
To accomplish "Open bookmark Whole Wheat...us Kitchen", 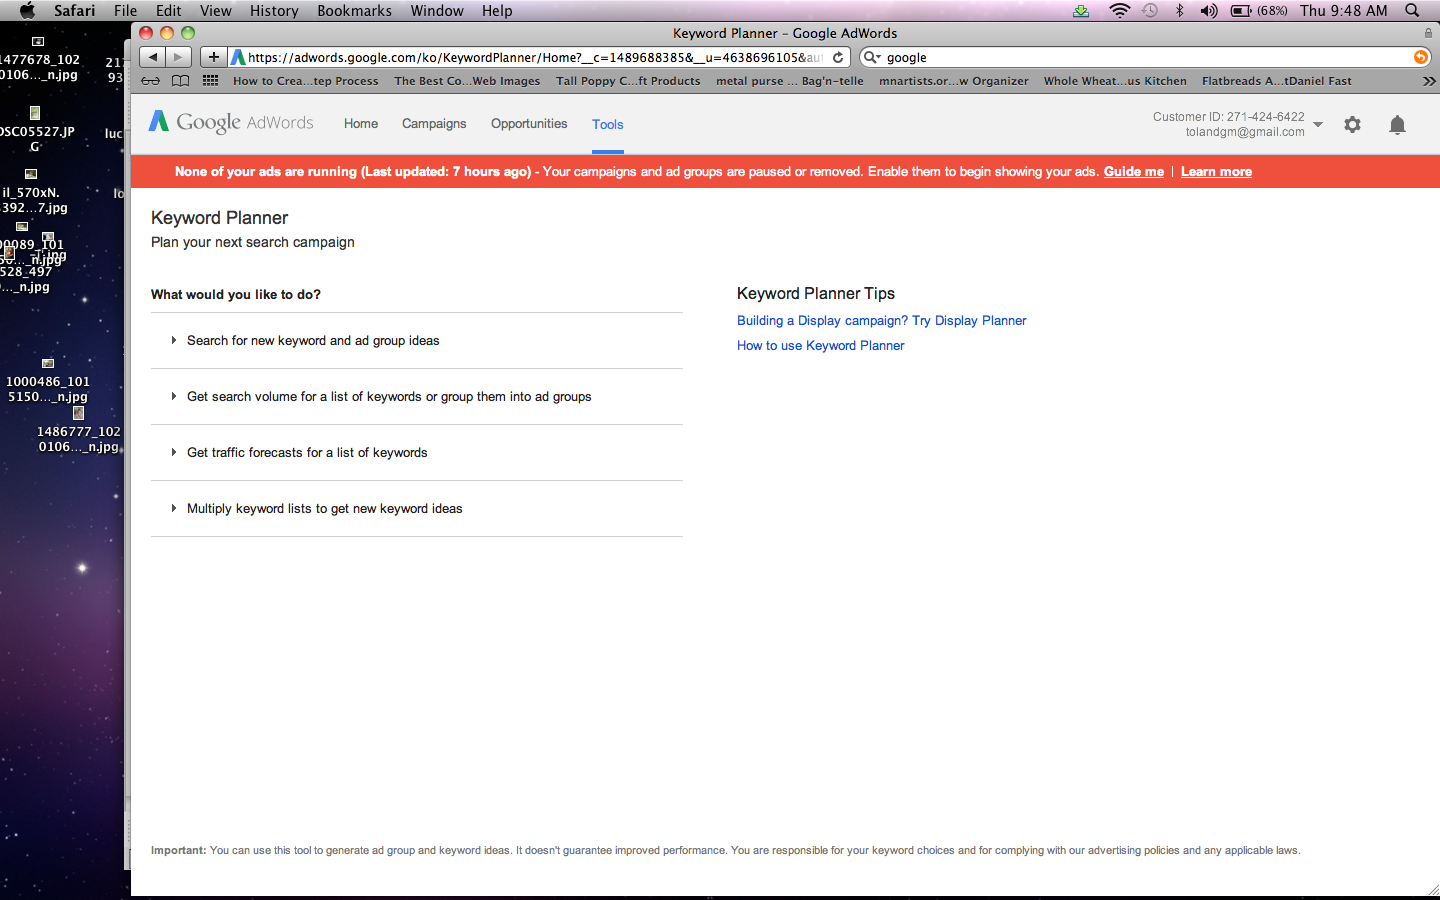I will click(x=1115, y=81).
